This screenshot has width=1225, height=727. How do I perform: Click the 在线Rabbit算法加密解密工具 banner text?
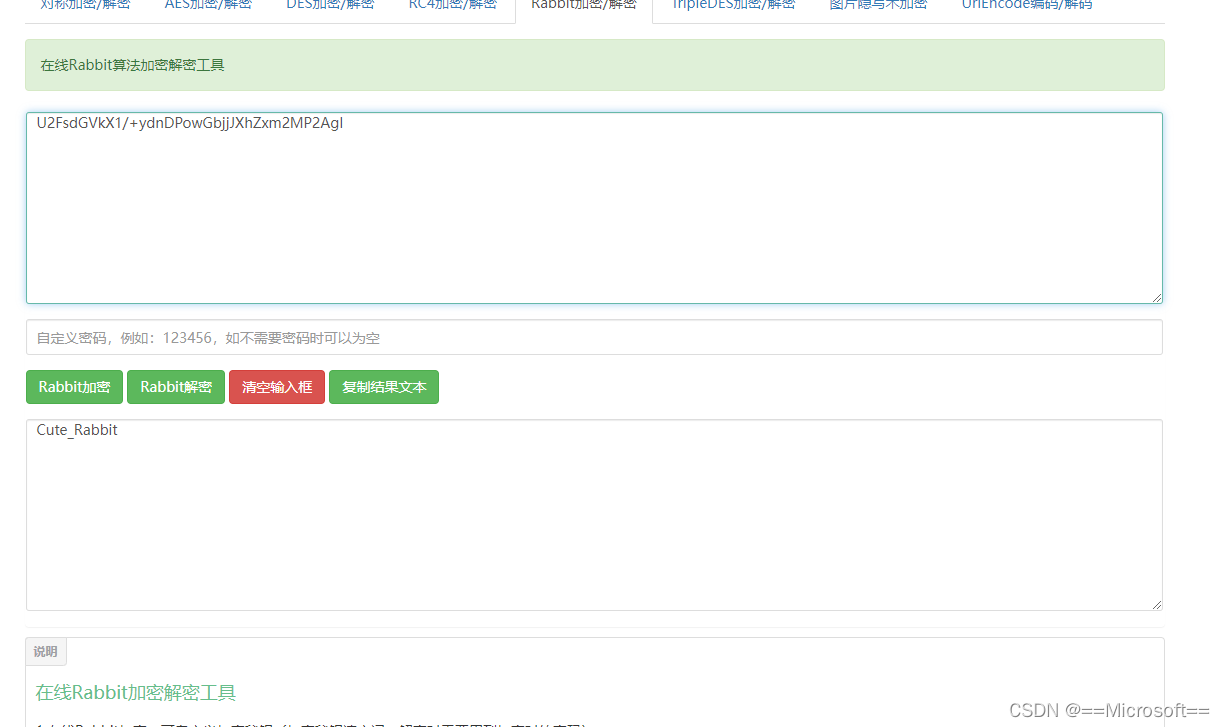[132, 65]
